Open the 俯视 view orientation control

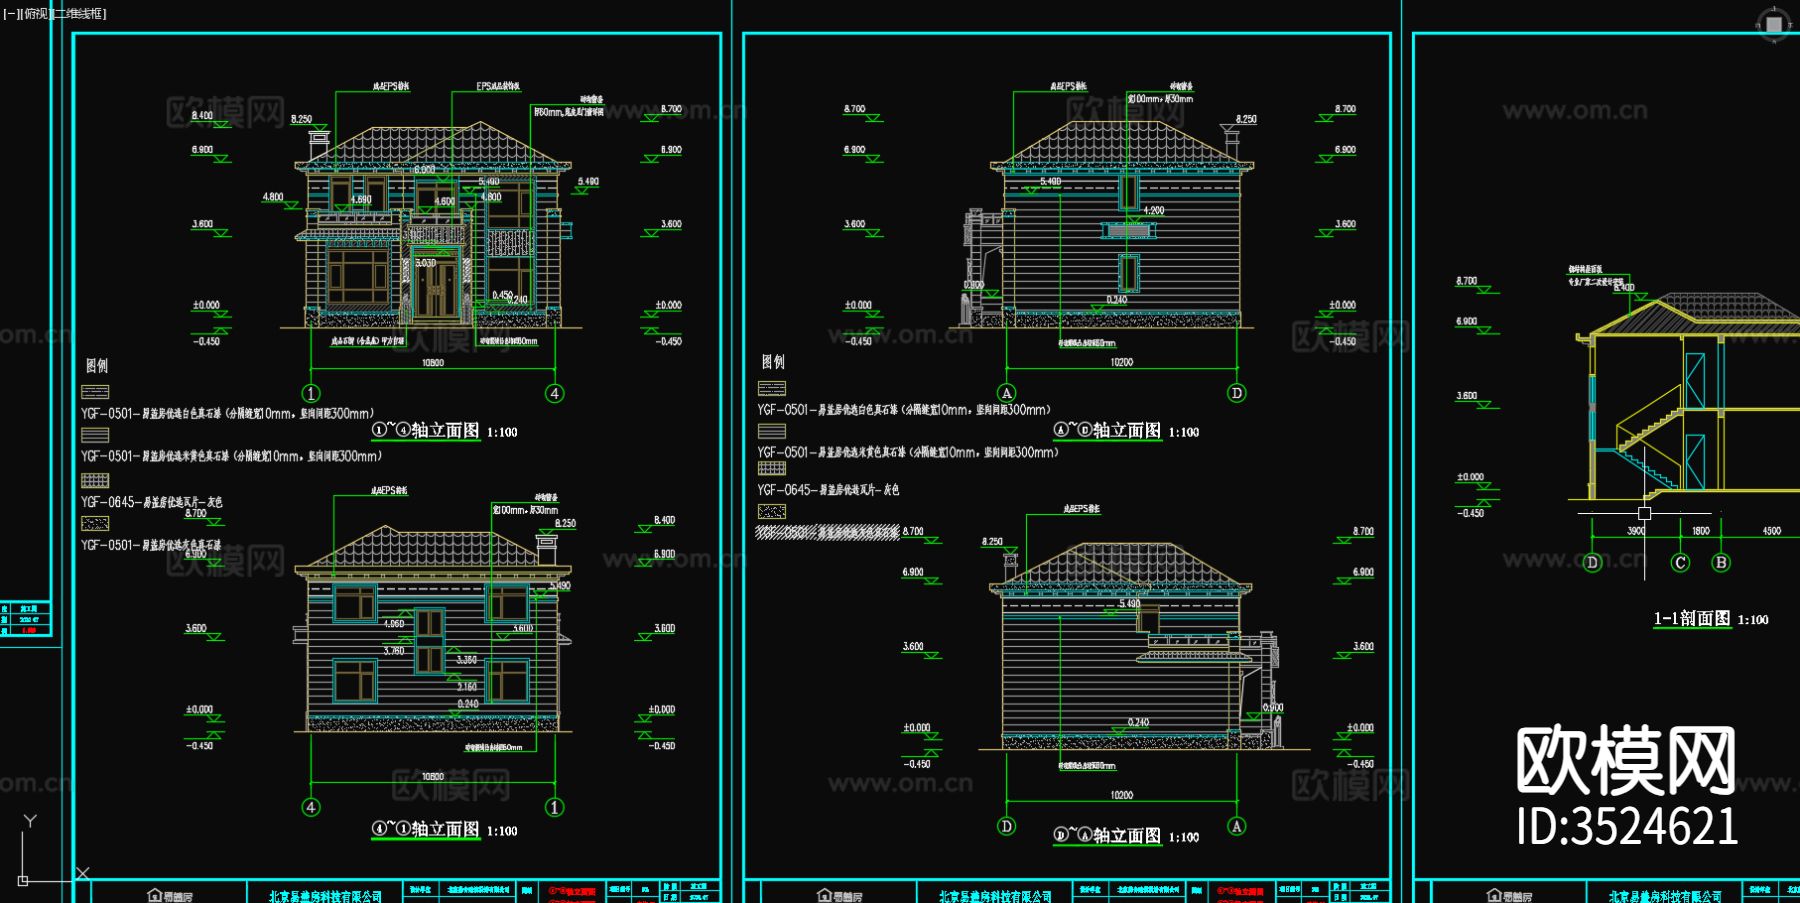coord(38,14)
